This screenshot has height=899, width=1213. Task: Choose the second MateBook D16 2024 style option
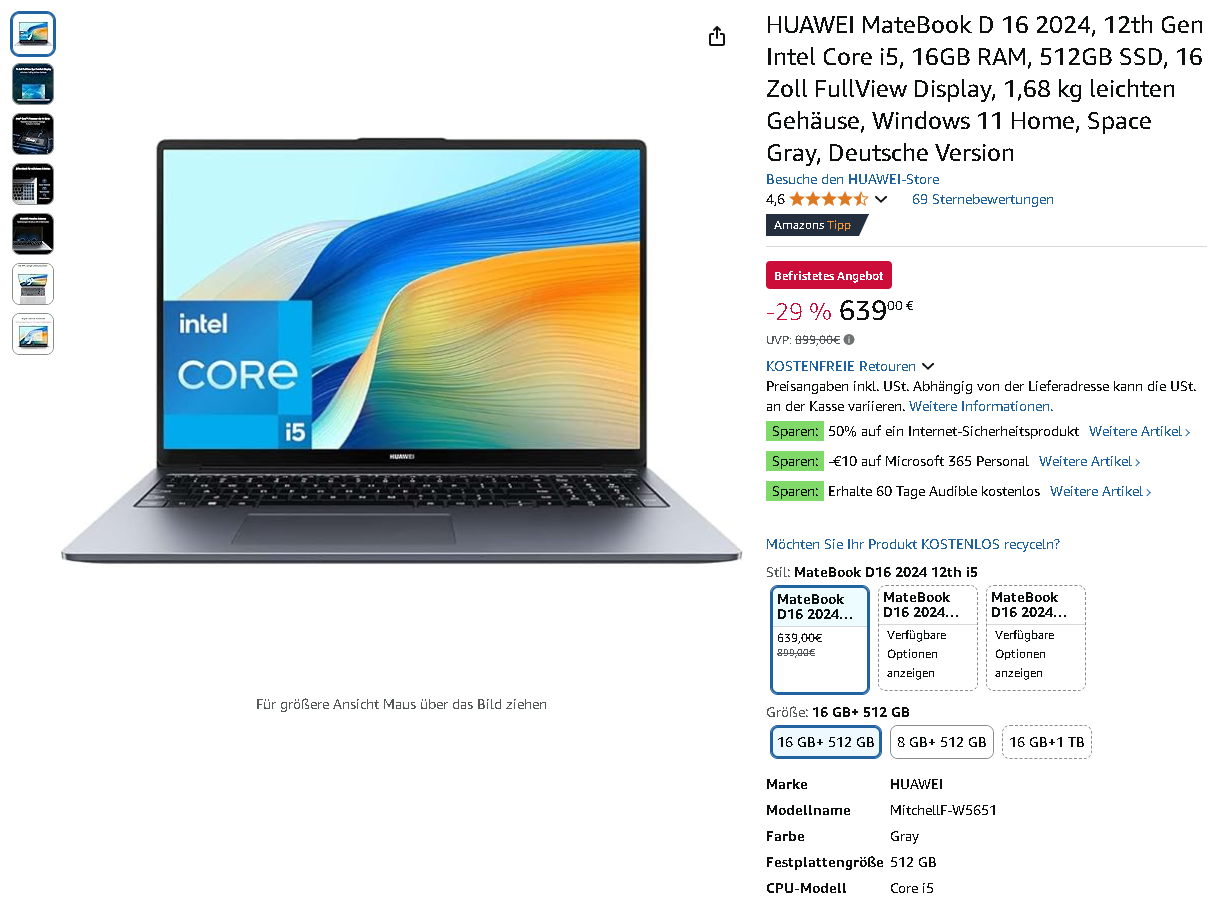click(x=928, y=638)
